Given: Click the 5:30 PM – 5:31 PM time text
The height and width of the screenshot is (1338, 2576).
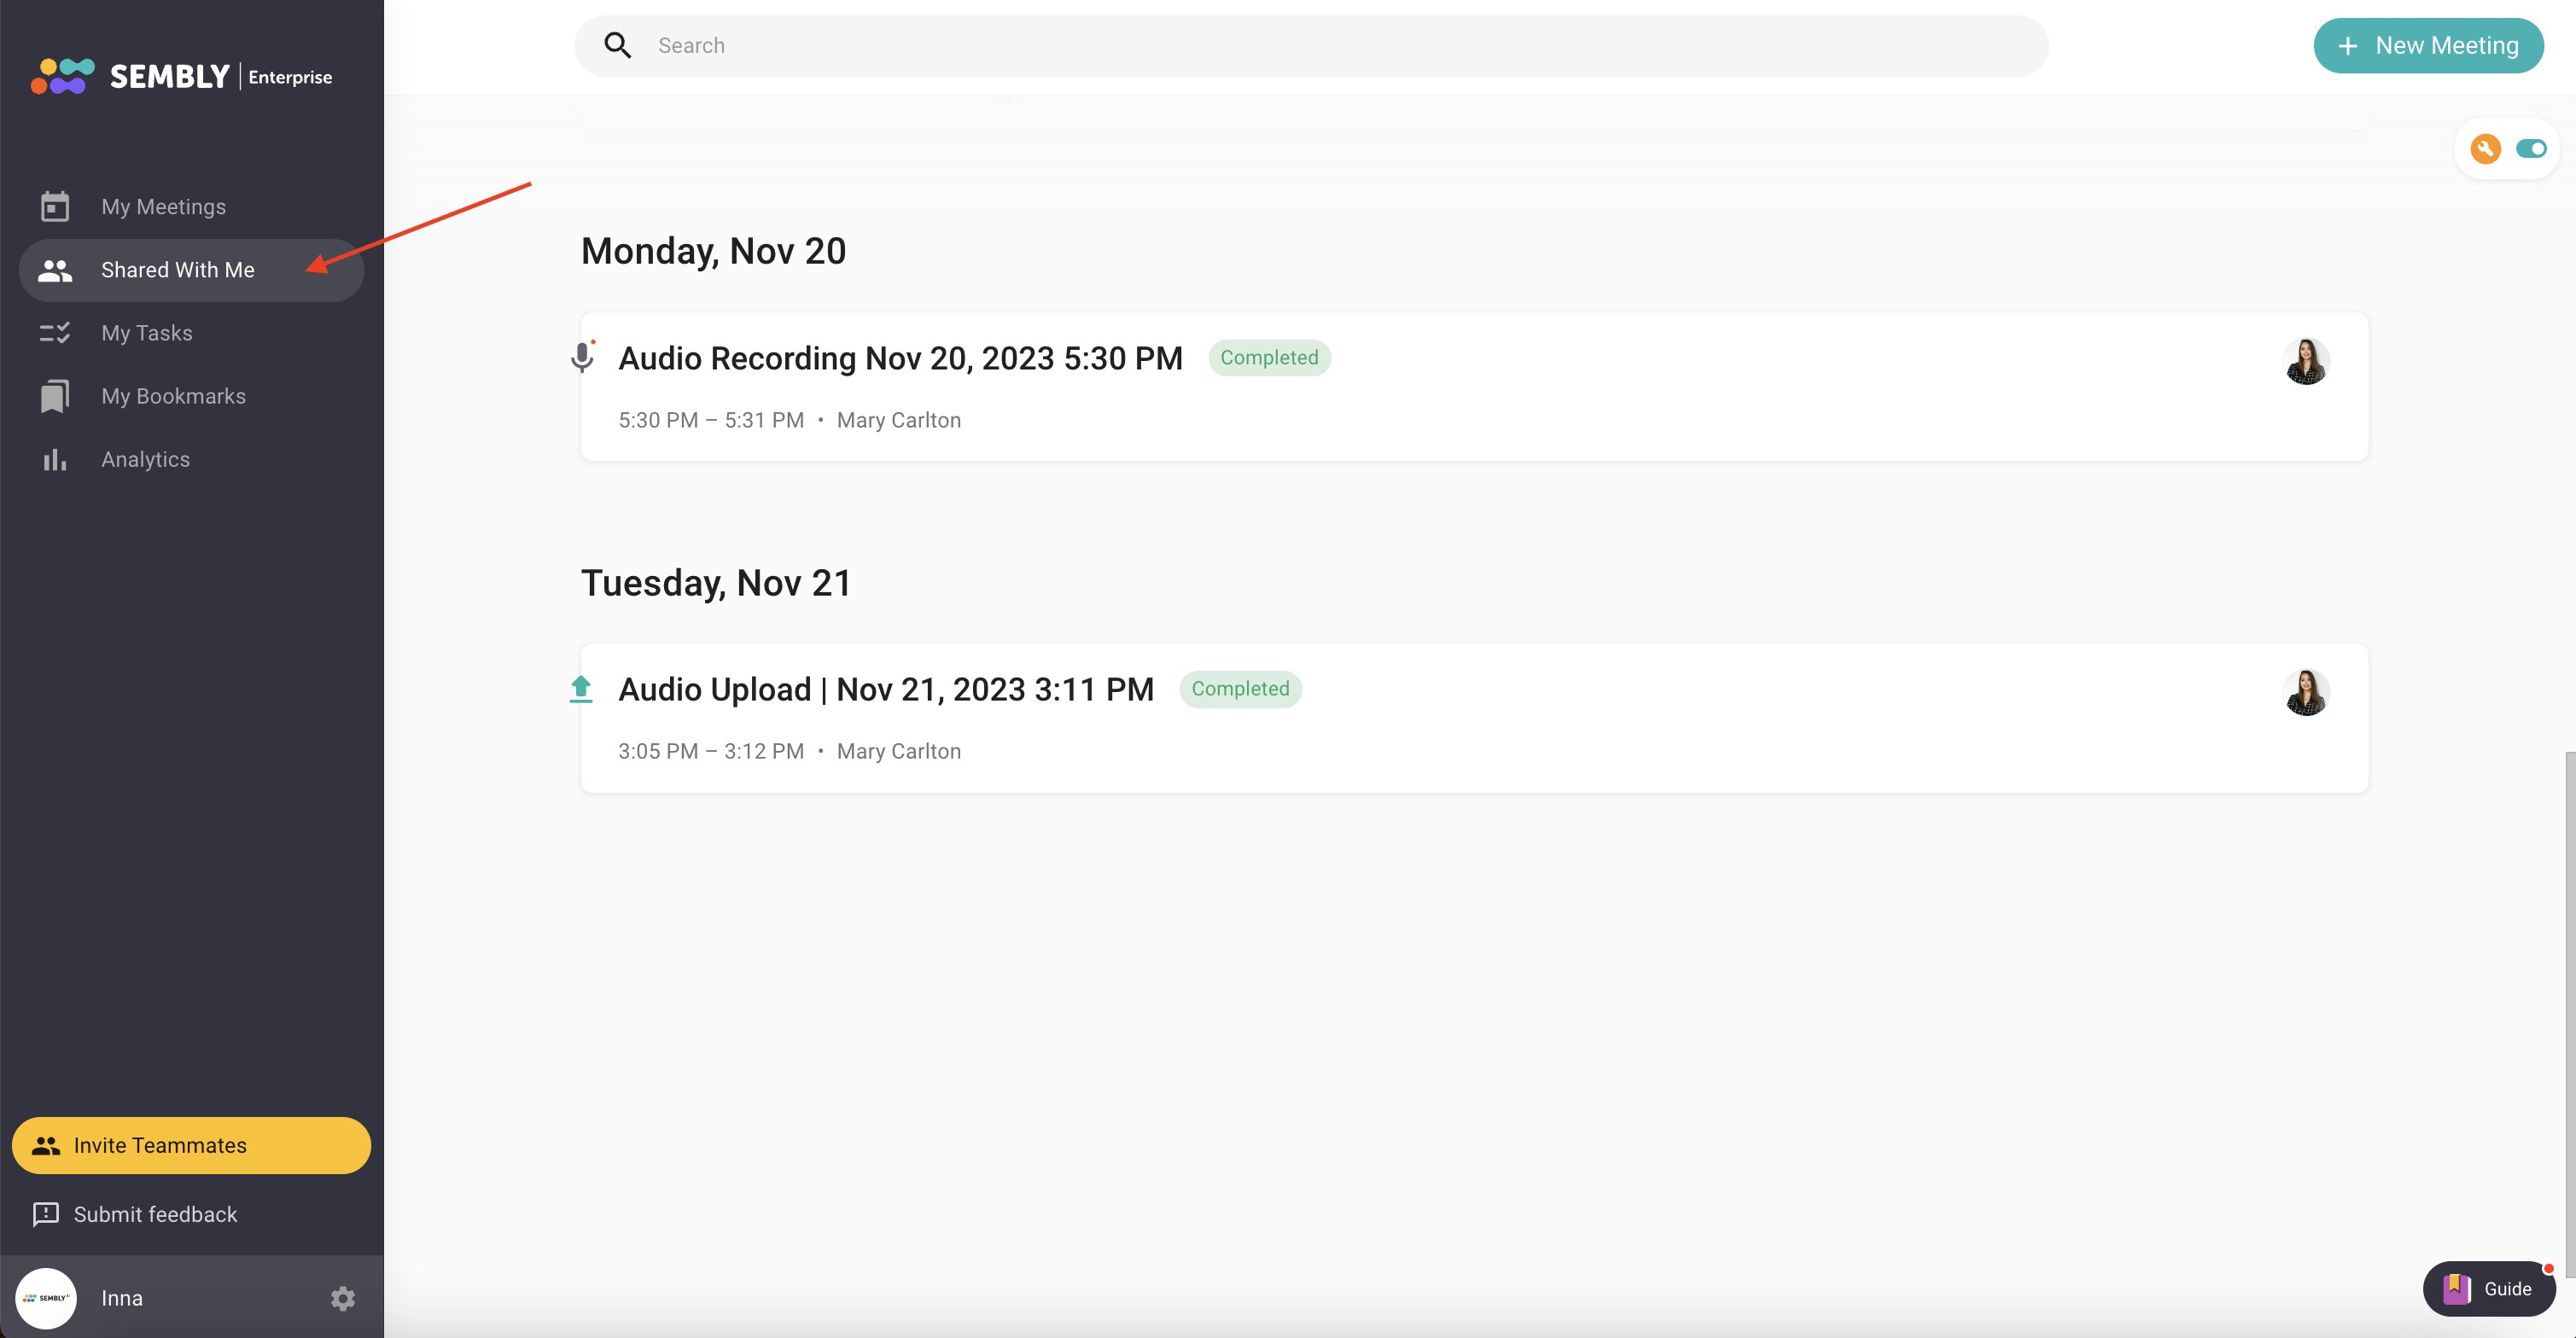Looking at the screenshot, I should click(x=711, y=420).
